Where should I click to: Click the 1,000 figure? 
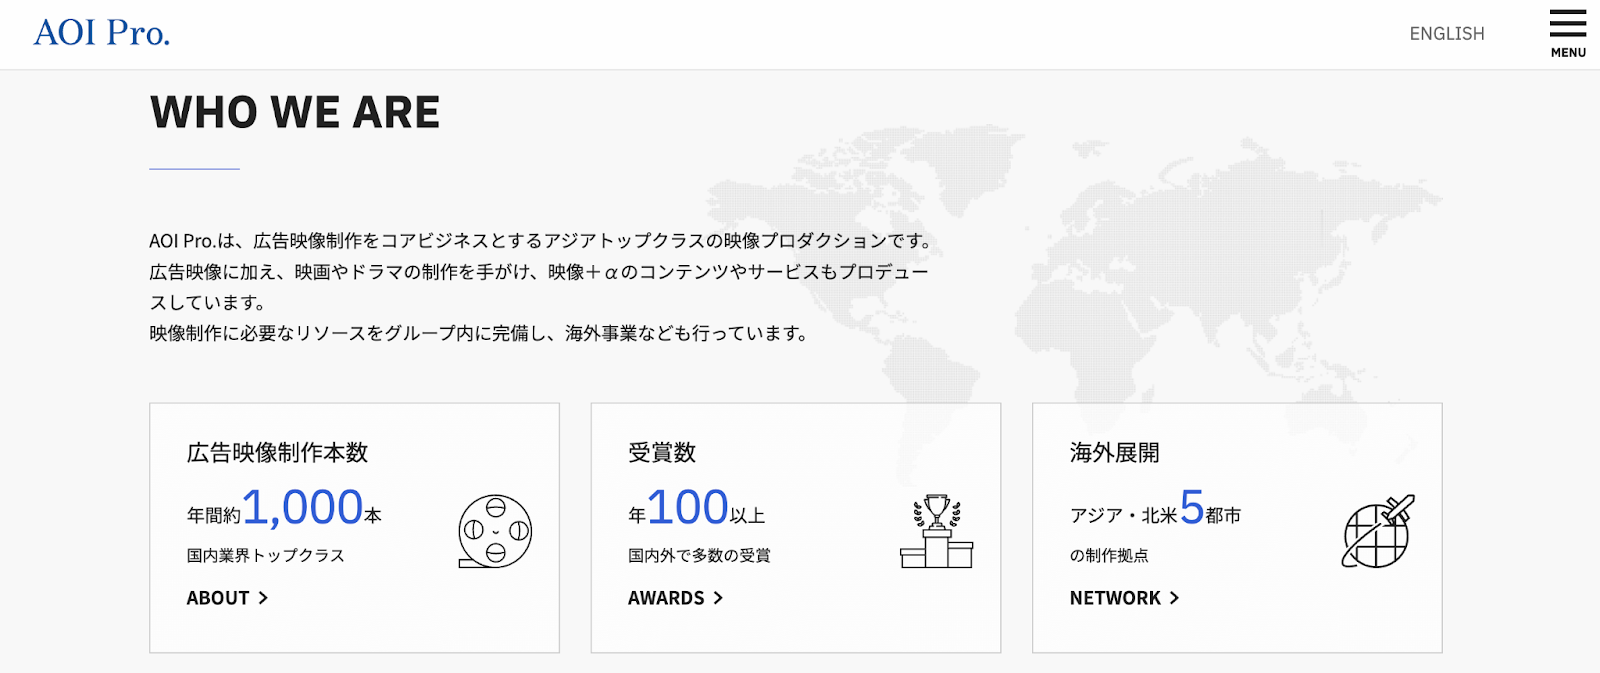click(302, 507)
